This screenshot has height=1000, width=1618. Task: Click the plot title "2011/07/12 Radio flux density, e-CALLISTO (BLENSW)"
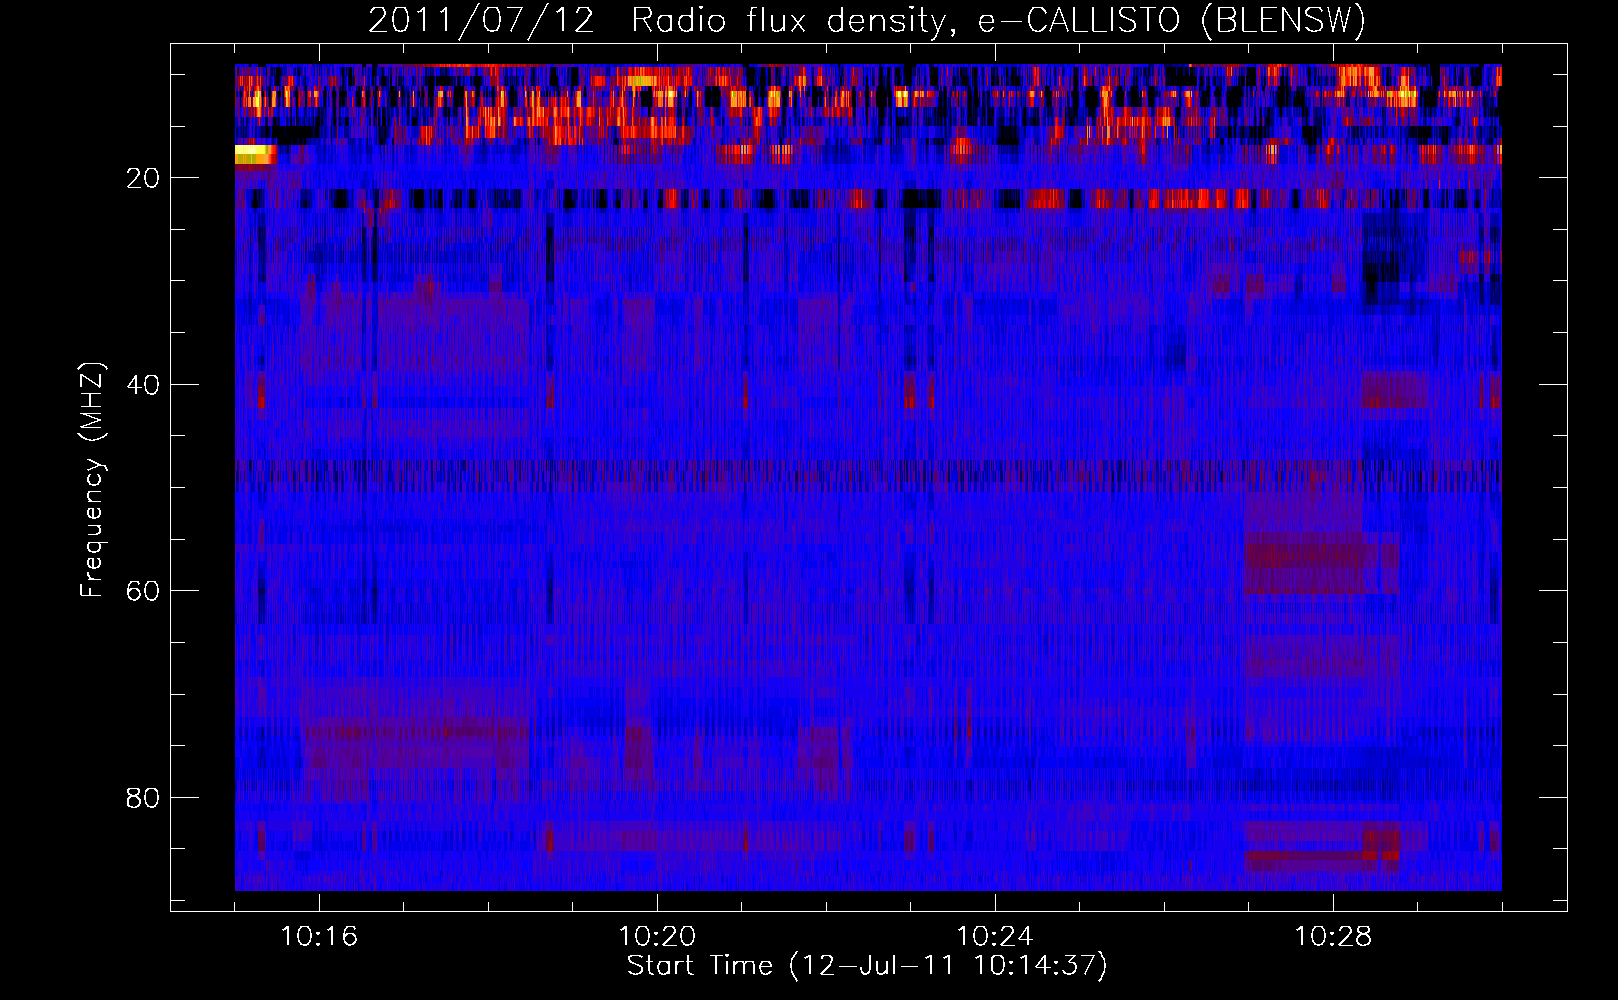click(x=867, y=21)
